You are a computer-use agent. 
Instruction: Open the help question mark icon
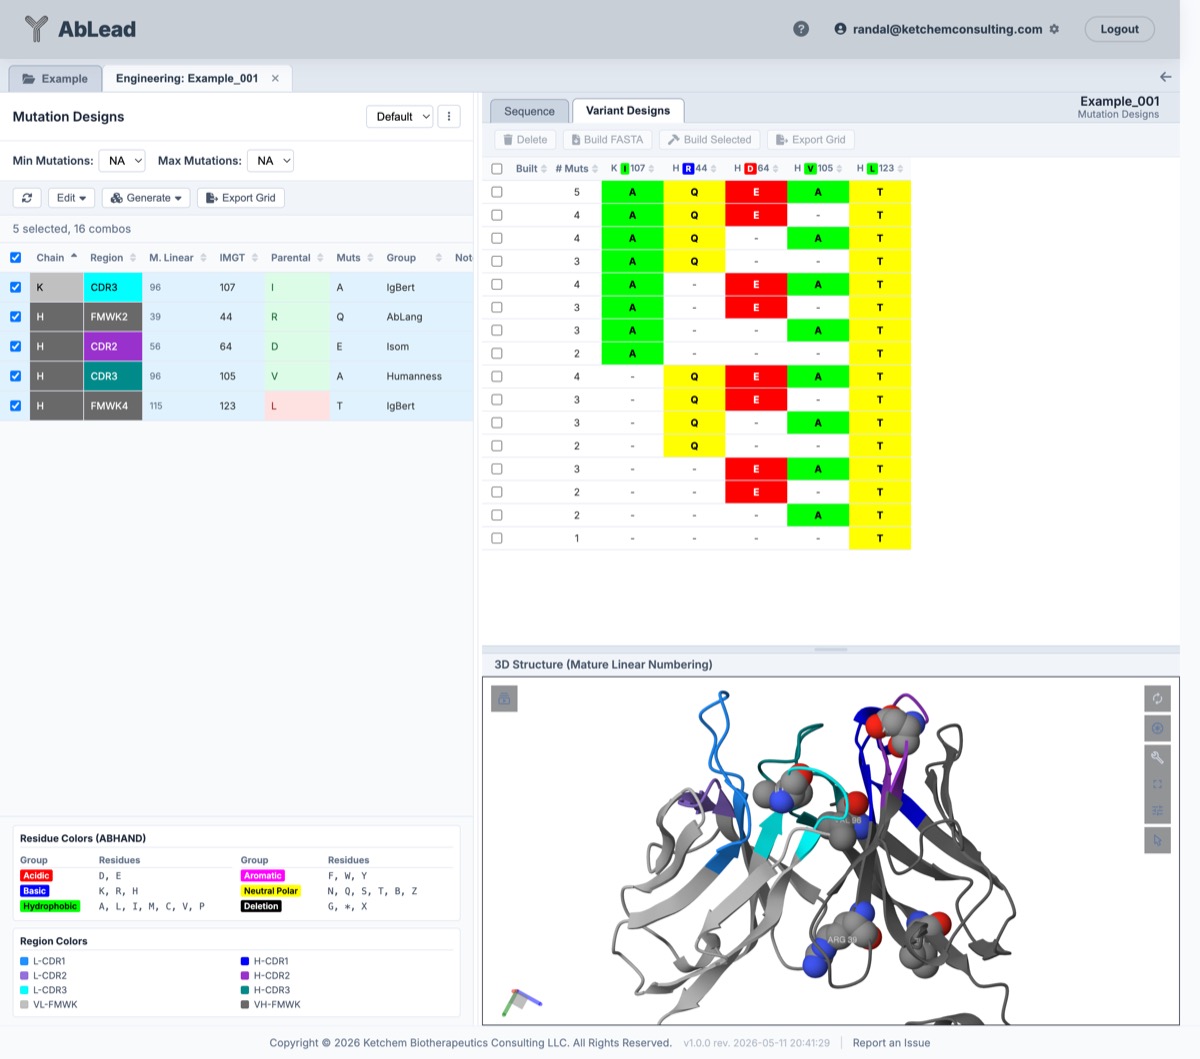(x=801, y=29)
